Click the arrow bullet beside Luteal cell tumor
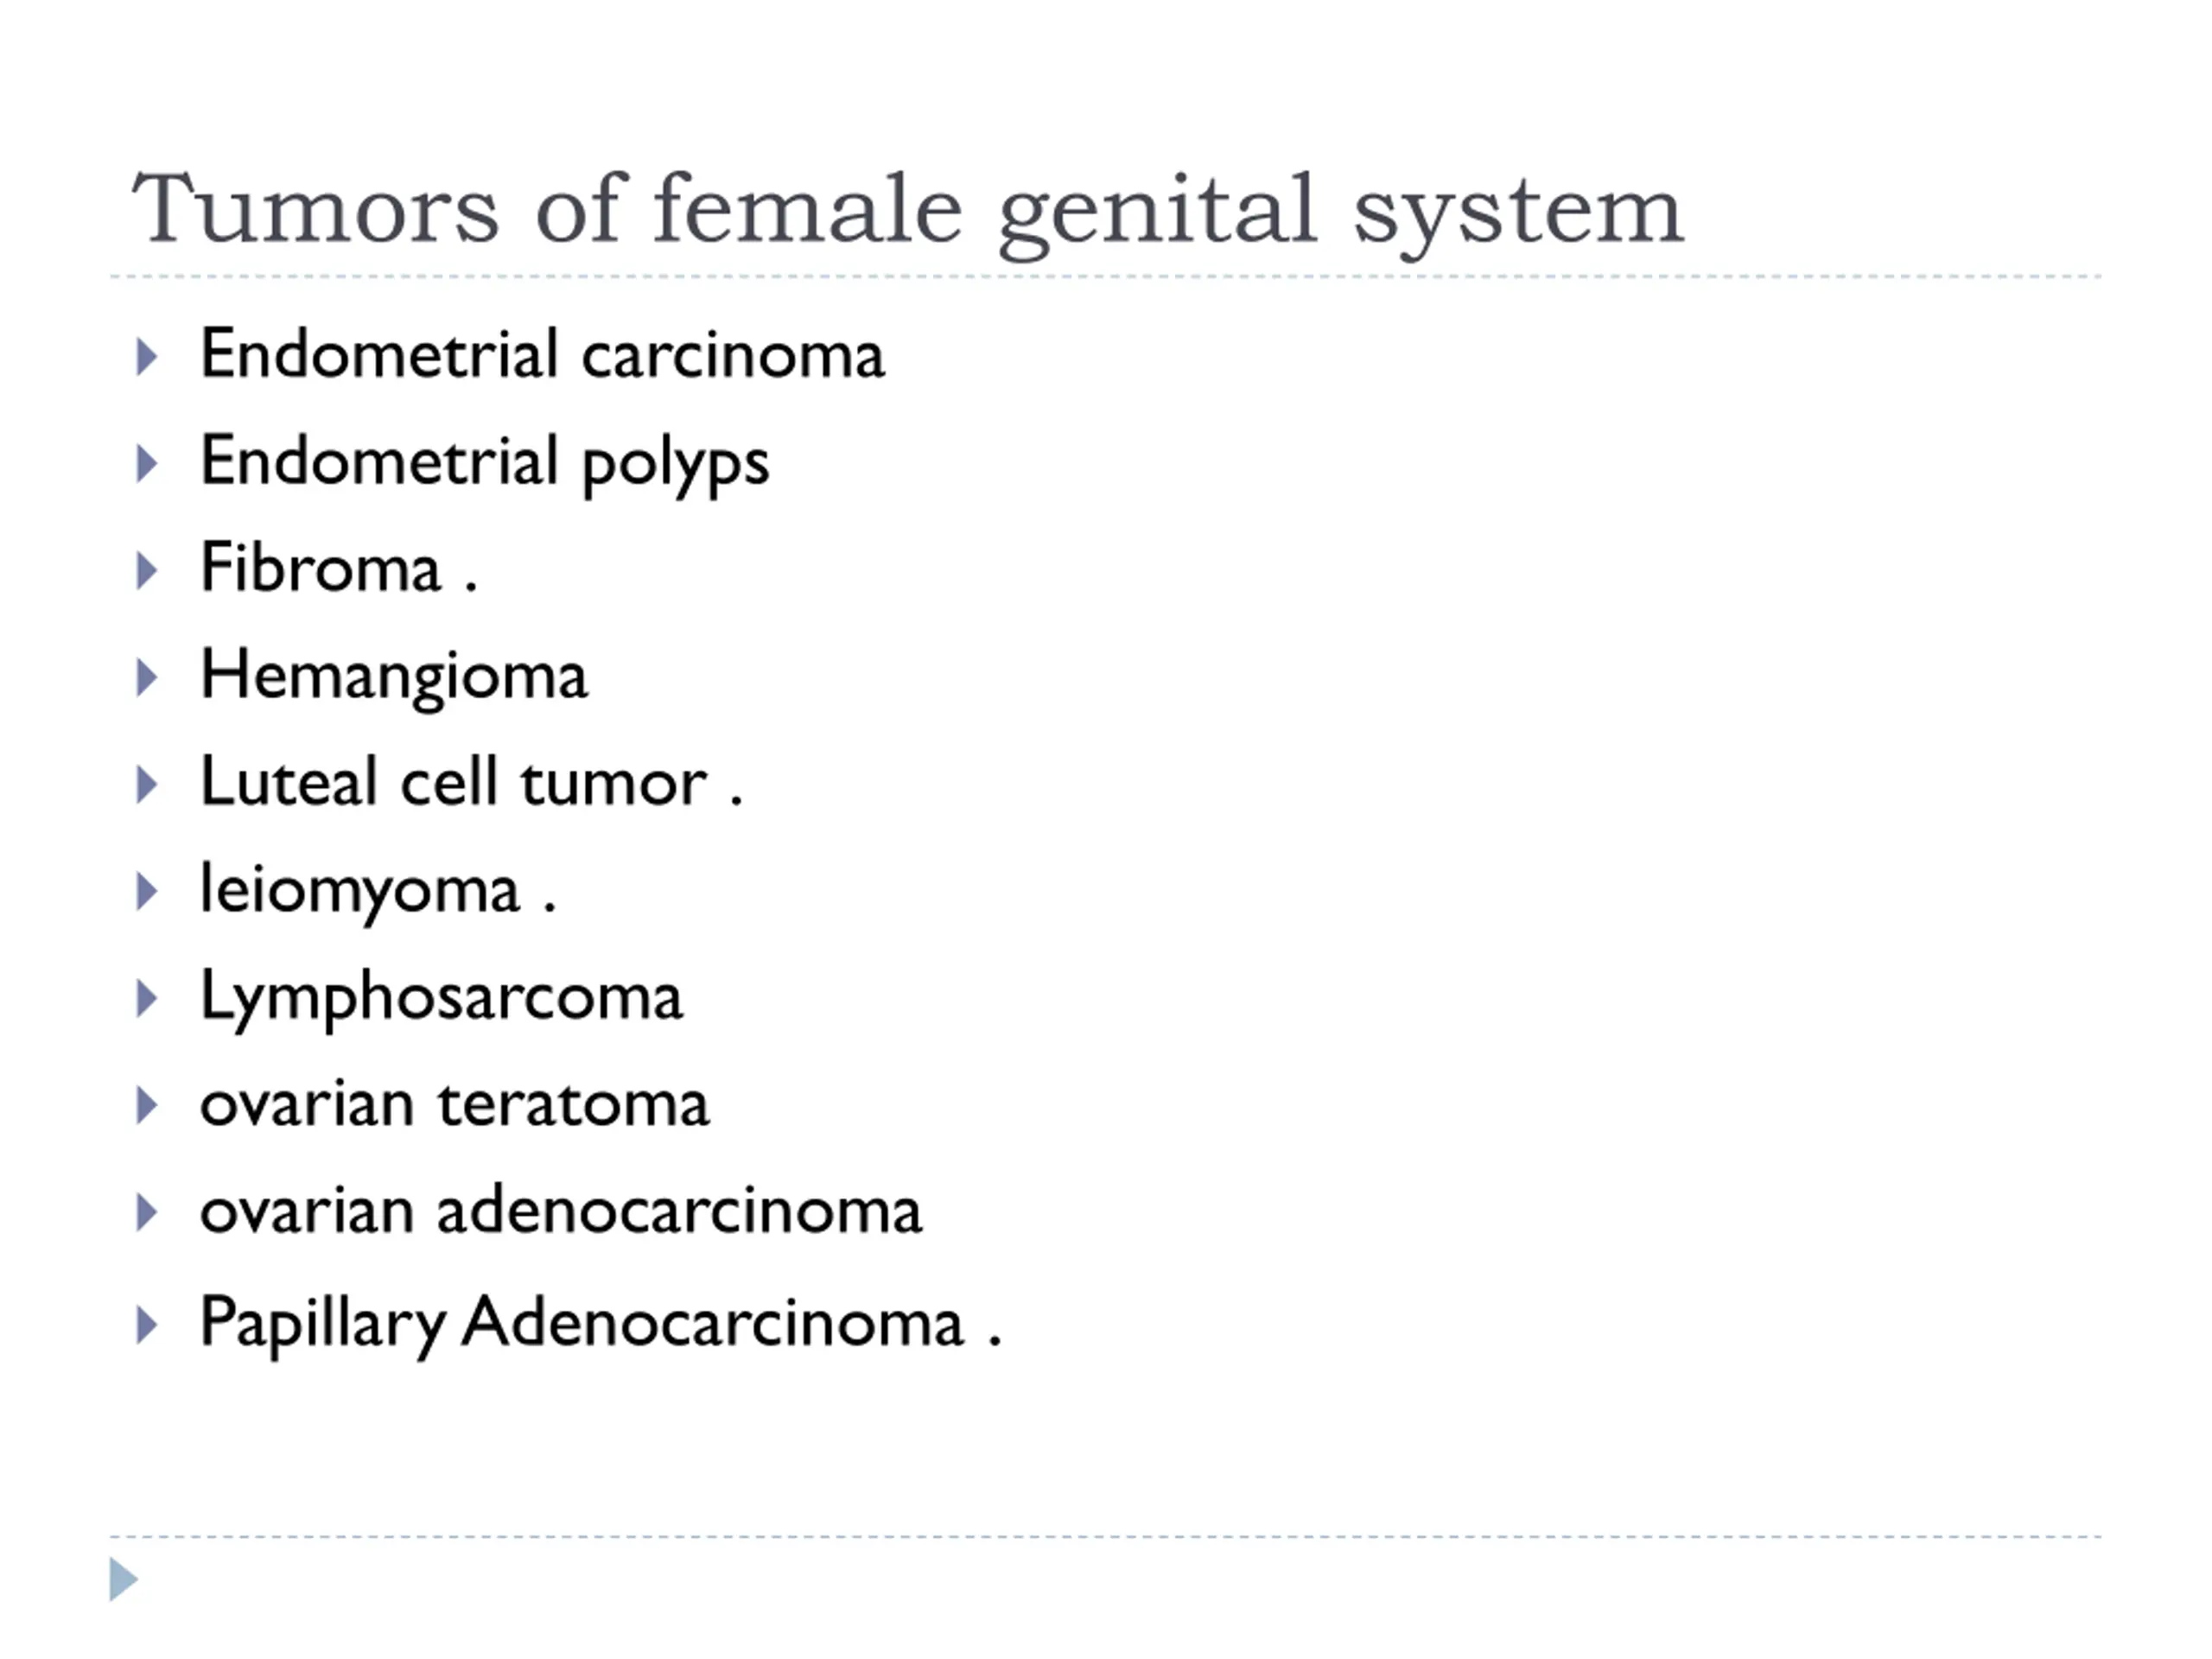This screenshot has width=2212, height=1659. tap(147, 785)
